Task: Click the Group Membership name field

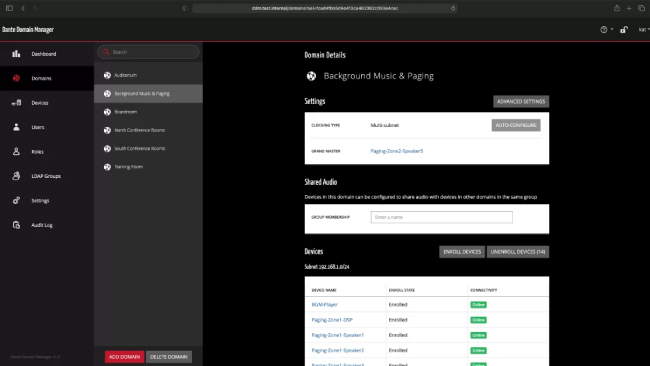Action: pyautogui.click(x=441, y=217)
